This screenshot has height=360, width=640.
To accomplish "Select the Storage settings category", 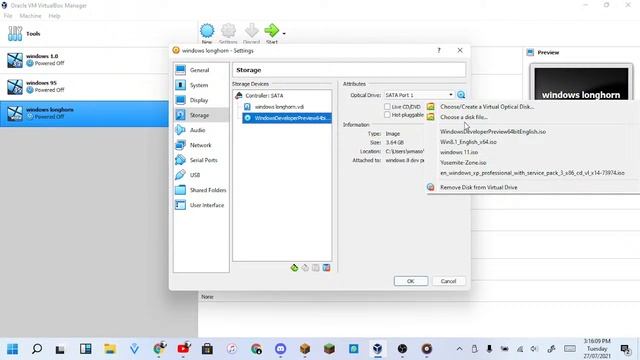I will coord(200,115).
